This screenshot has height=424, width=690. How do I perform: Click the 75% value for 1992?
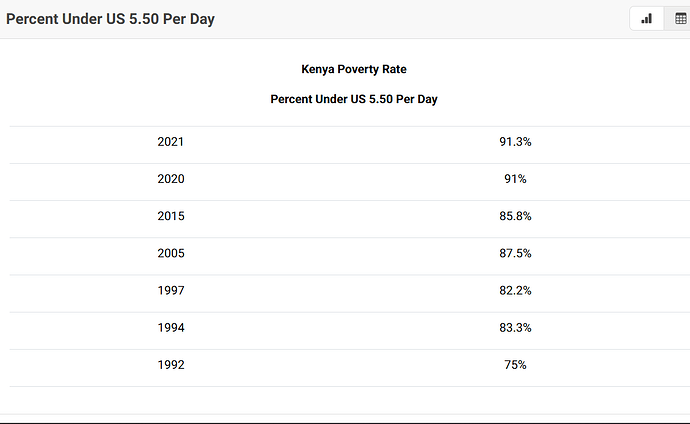coord(515,365)
